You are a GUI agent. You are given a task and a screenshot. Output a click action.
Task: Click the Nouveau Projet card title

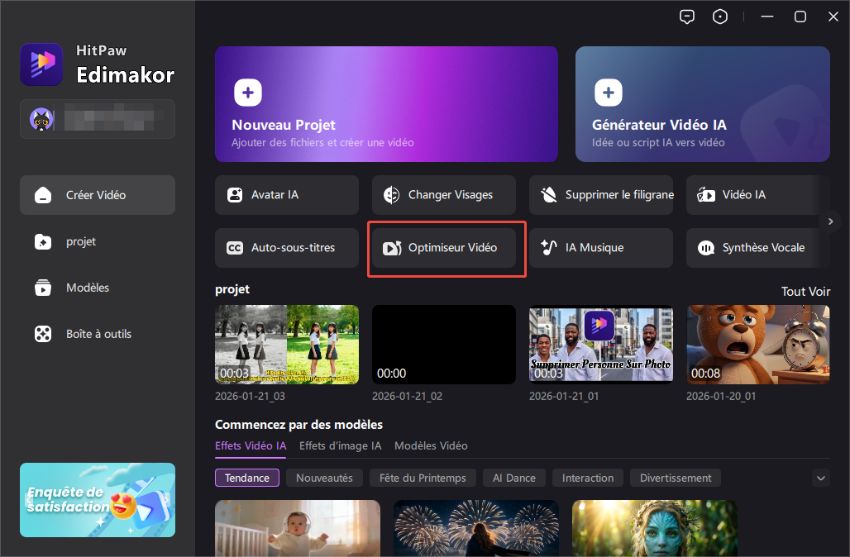tap(284, 125)
